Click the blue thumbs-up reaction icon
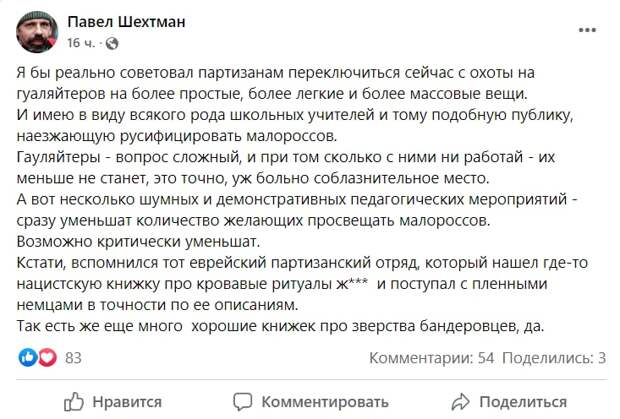The image size is (620, 419). [x=28, y=357]
